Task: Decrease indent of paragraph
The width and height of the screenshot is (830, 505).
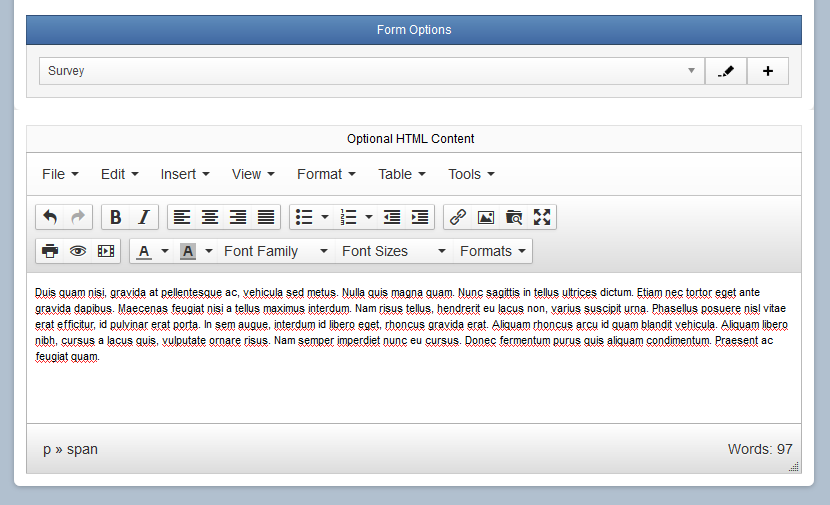Action: (392, 217)
